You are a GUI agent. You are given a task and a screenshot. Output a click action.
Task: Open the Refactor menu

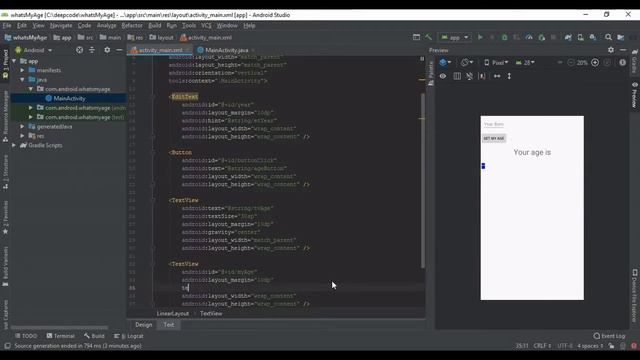point(132,25)
